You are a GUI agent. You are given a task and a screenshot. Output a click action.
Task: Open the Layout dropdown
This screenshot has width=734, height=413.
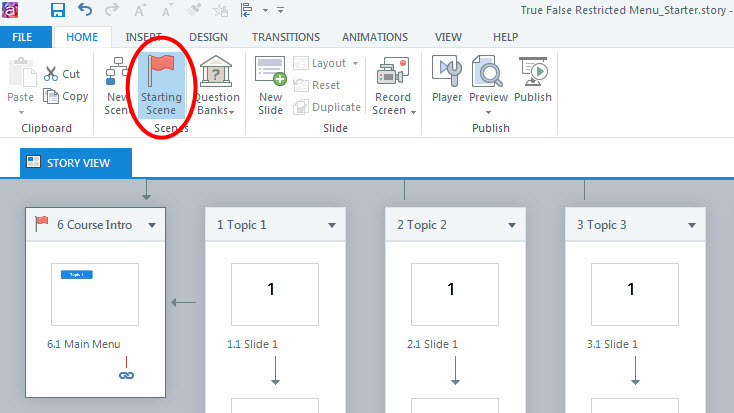point(326,63)
